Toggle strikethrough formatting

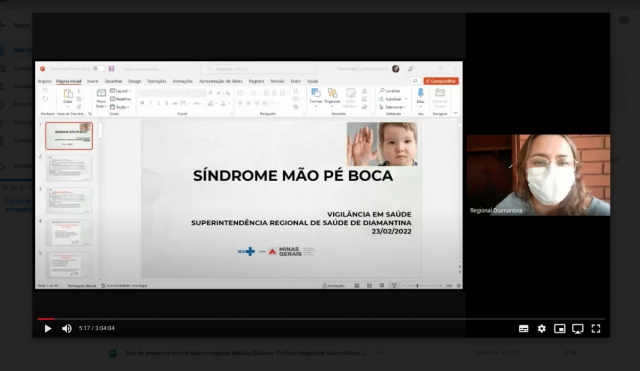(x=175, y=104)
